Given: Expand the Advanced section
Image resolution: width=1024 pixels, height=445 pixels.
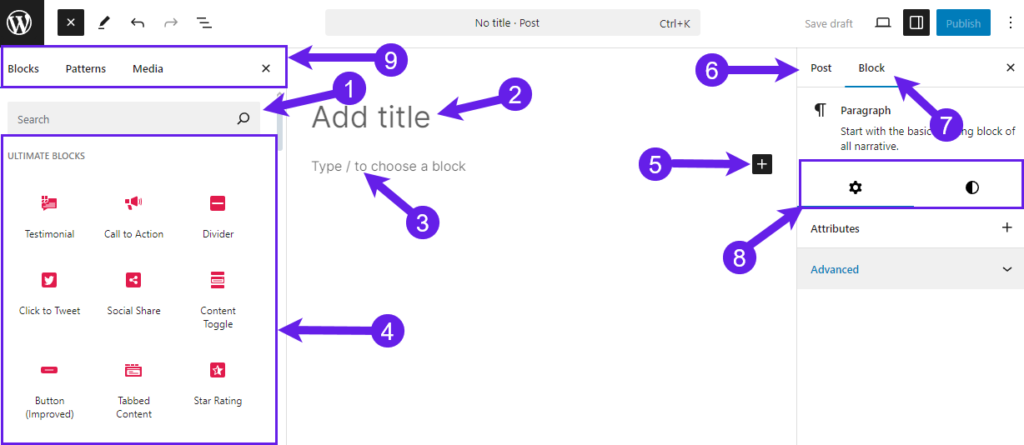Looking at the screenshot, I should click(910, 269).
